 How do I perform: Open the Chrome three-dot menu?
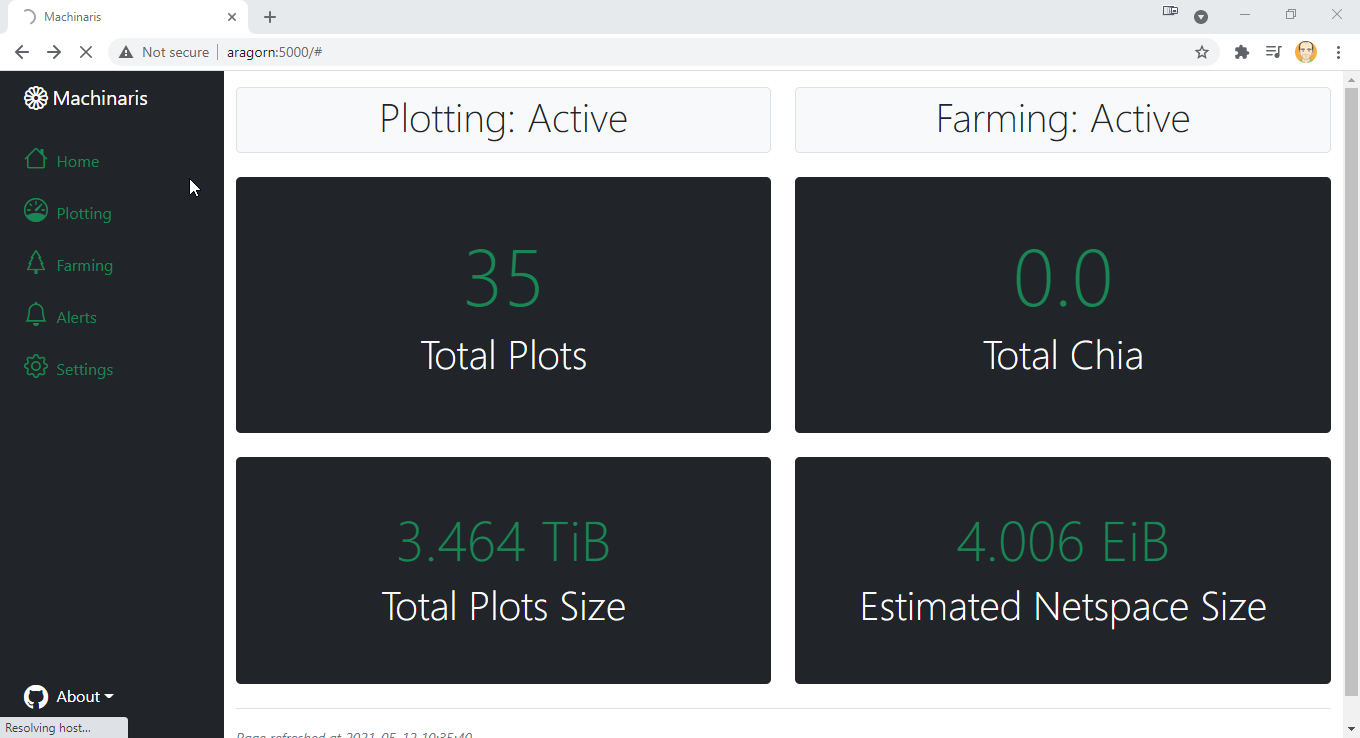point(1338,52)
